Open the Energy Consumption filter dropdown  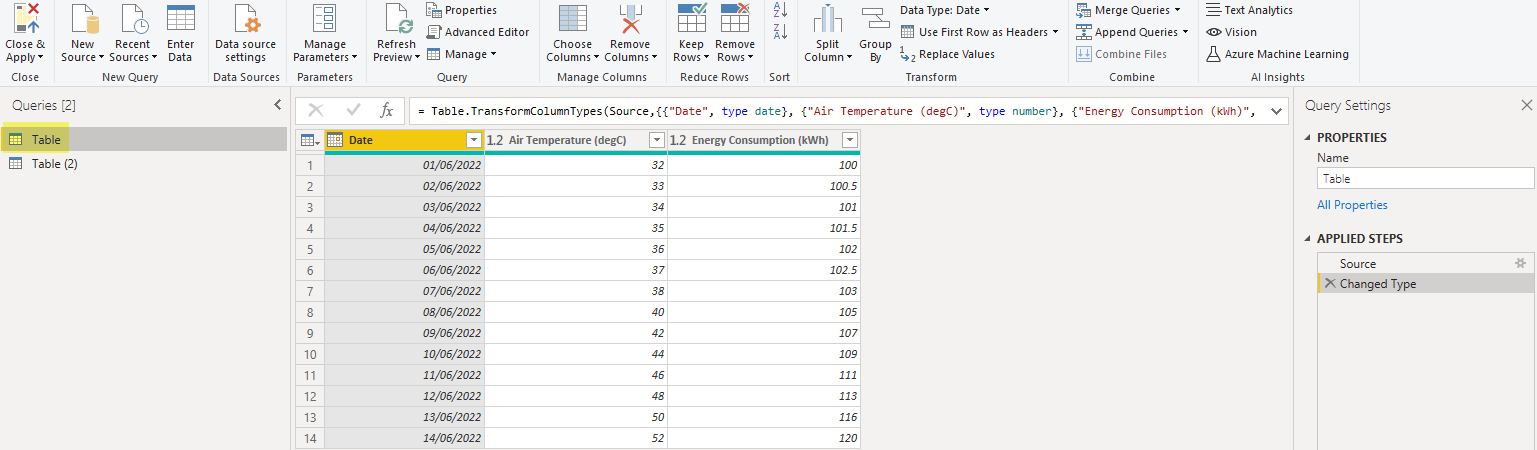tap(849, 140)
